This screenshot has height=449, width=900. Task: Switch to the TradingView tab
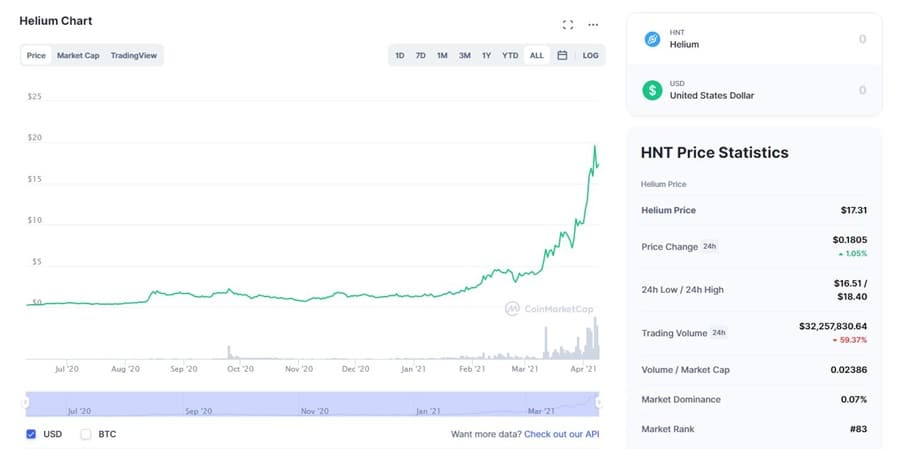click(x=133, y=55)
